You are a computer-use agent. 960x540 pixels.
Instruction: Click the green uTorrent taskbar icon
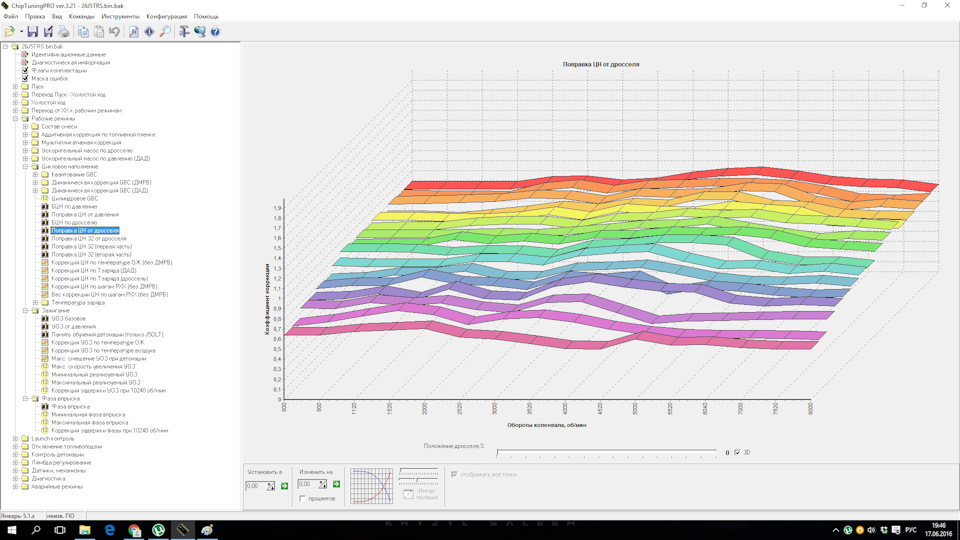[159, 530]
